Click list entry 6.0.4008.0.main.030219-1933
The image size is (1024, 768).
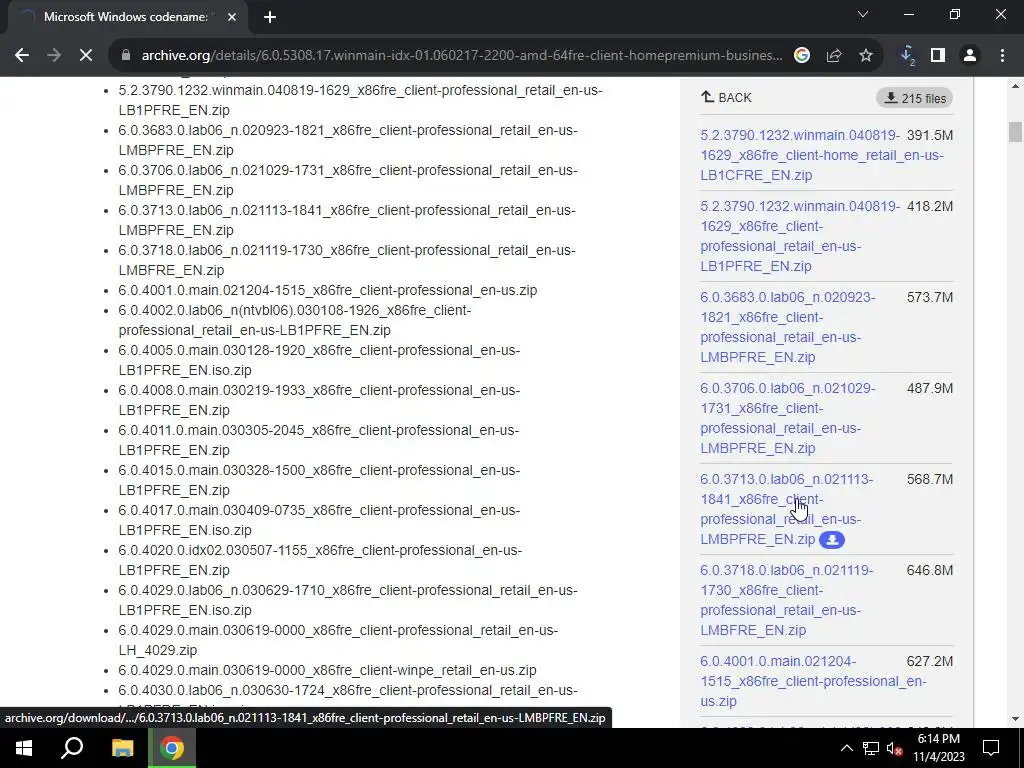click(319, 400)
